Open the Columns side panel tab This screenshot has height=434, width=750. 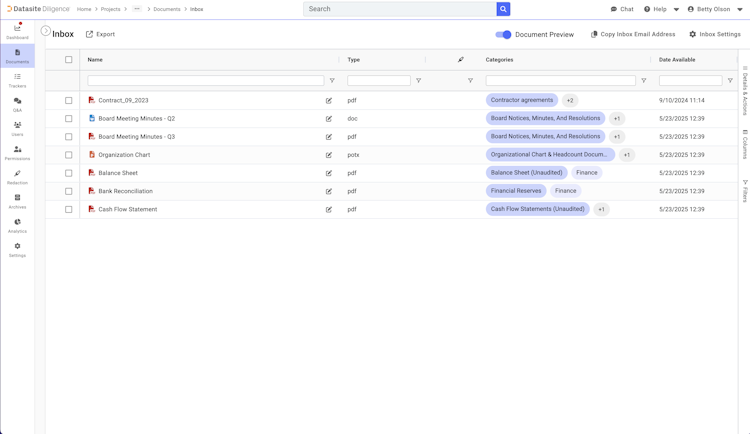click(745, 145)
